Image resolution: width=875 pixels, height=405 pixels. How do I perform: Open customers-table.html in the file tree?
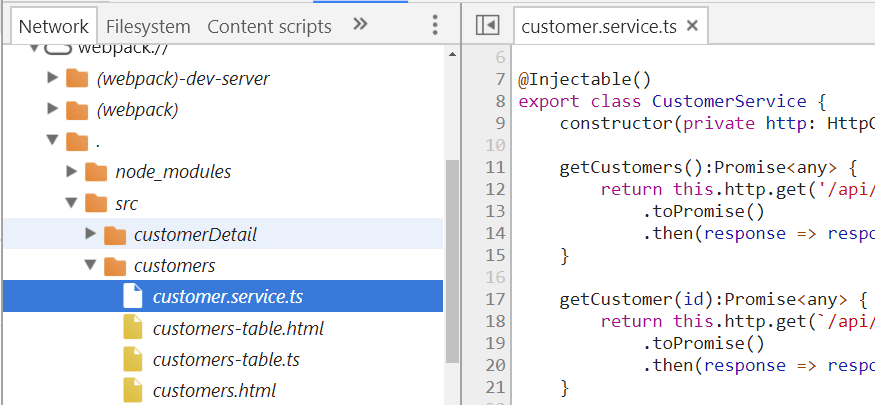(238, 329)
